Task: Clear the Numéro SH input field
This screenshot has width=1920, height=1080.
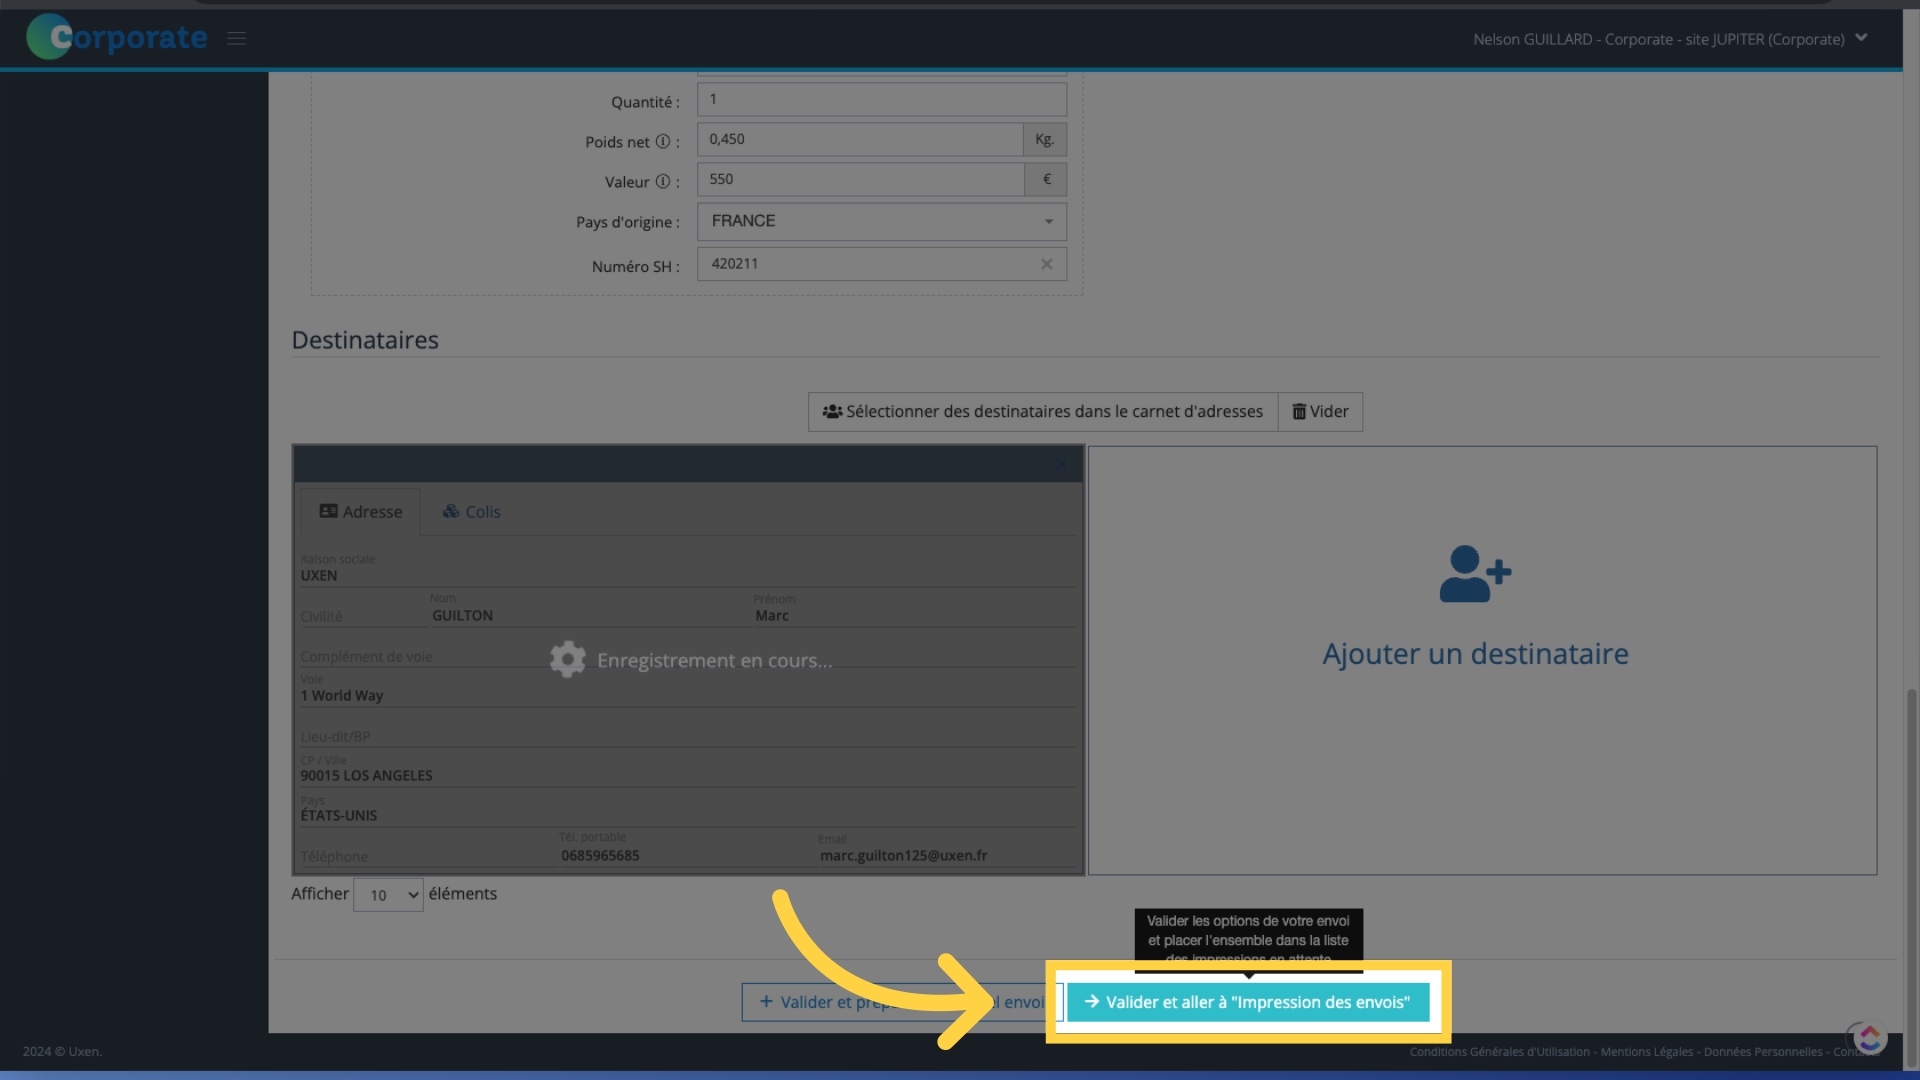Action: (x=1048, y=262)
